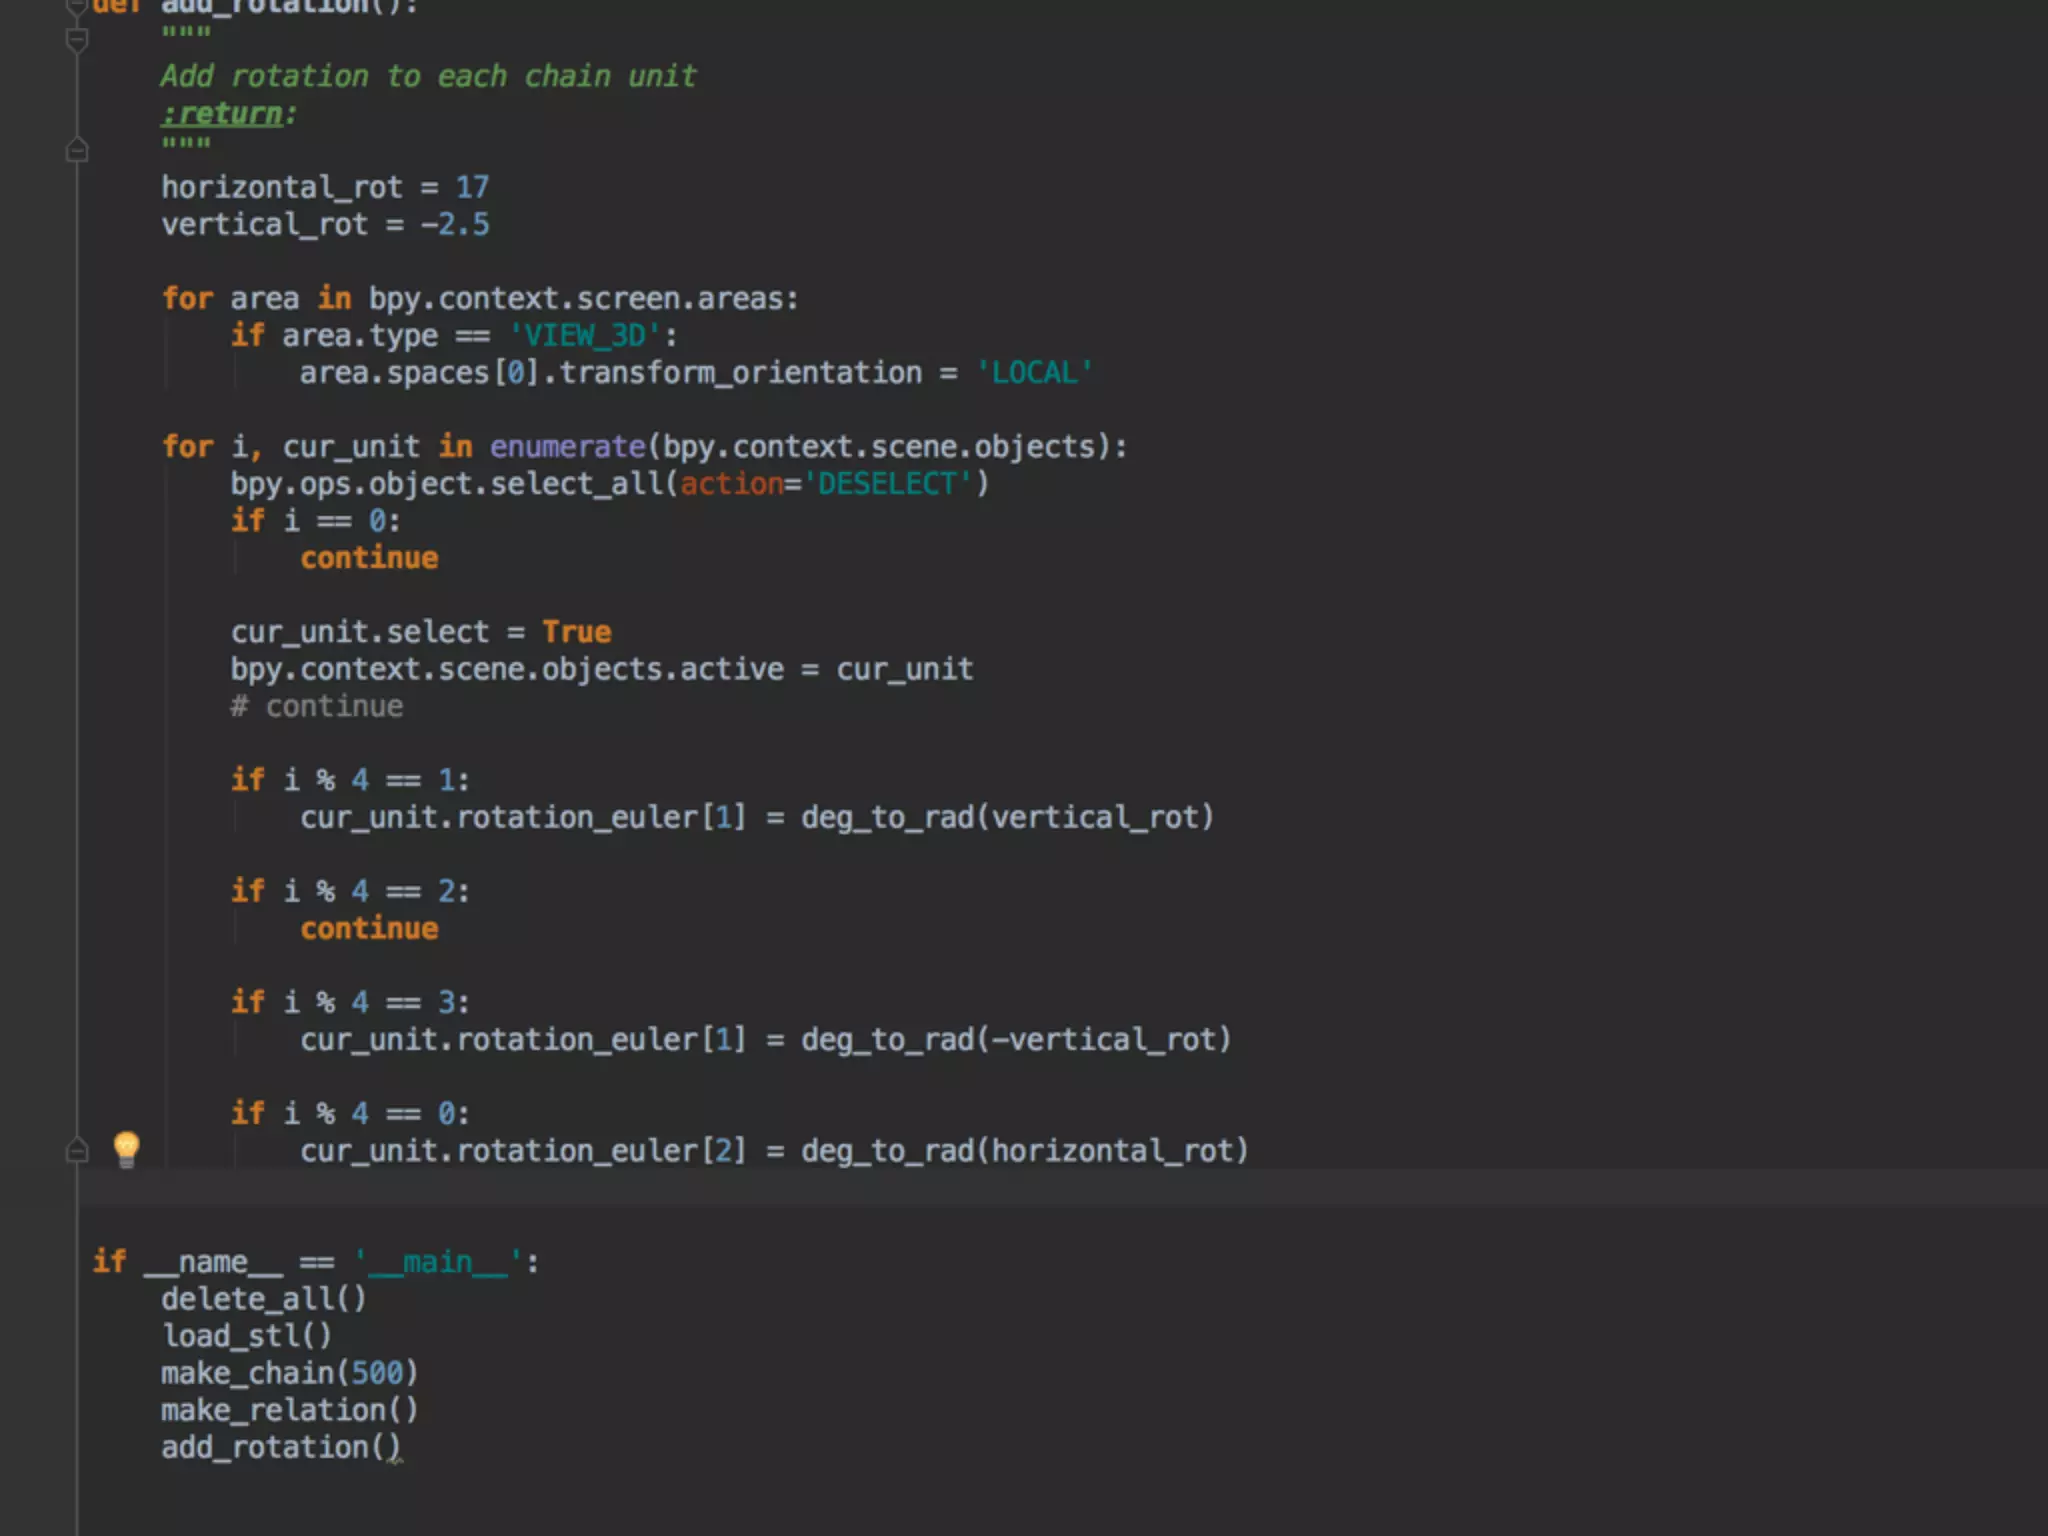2048x1536 pixels.
Task: Click the '__main__' string literal
Action: coord(438,1262)
